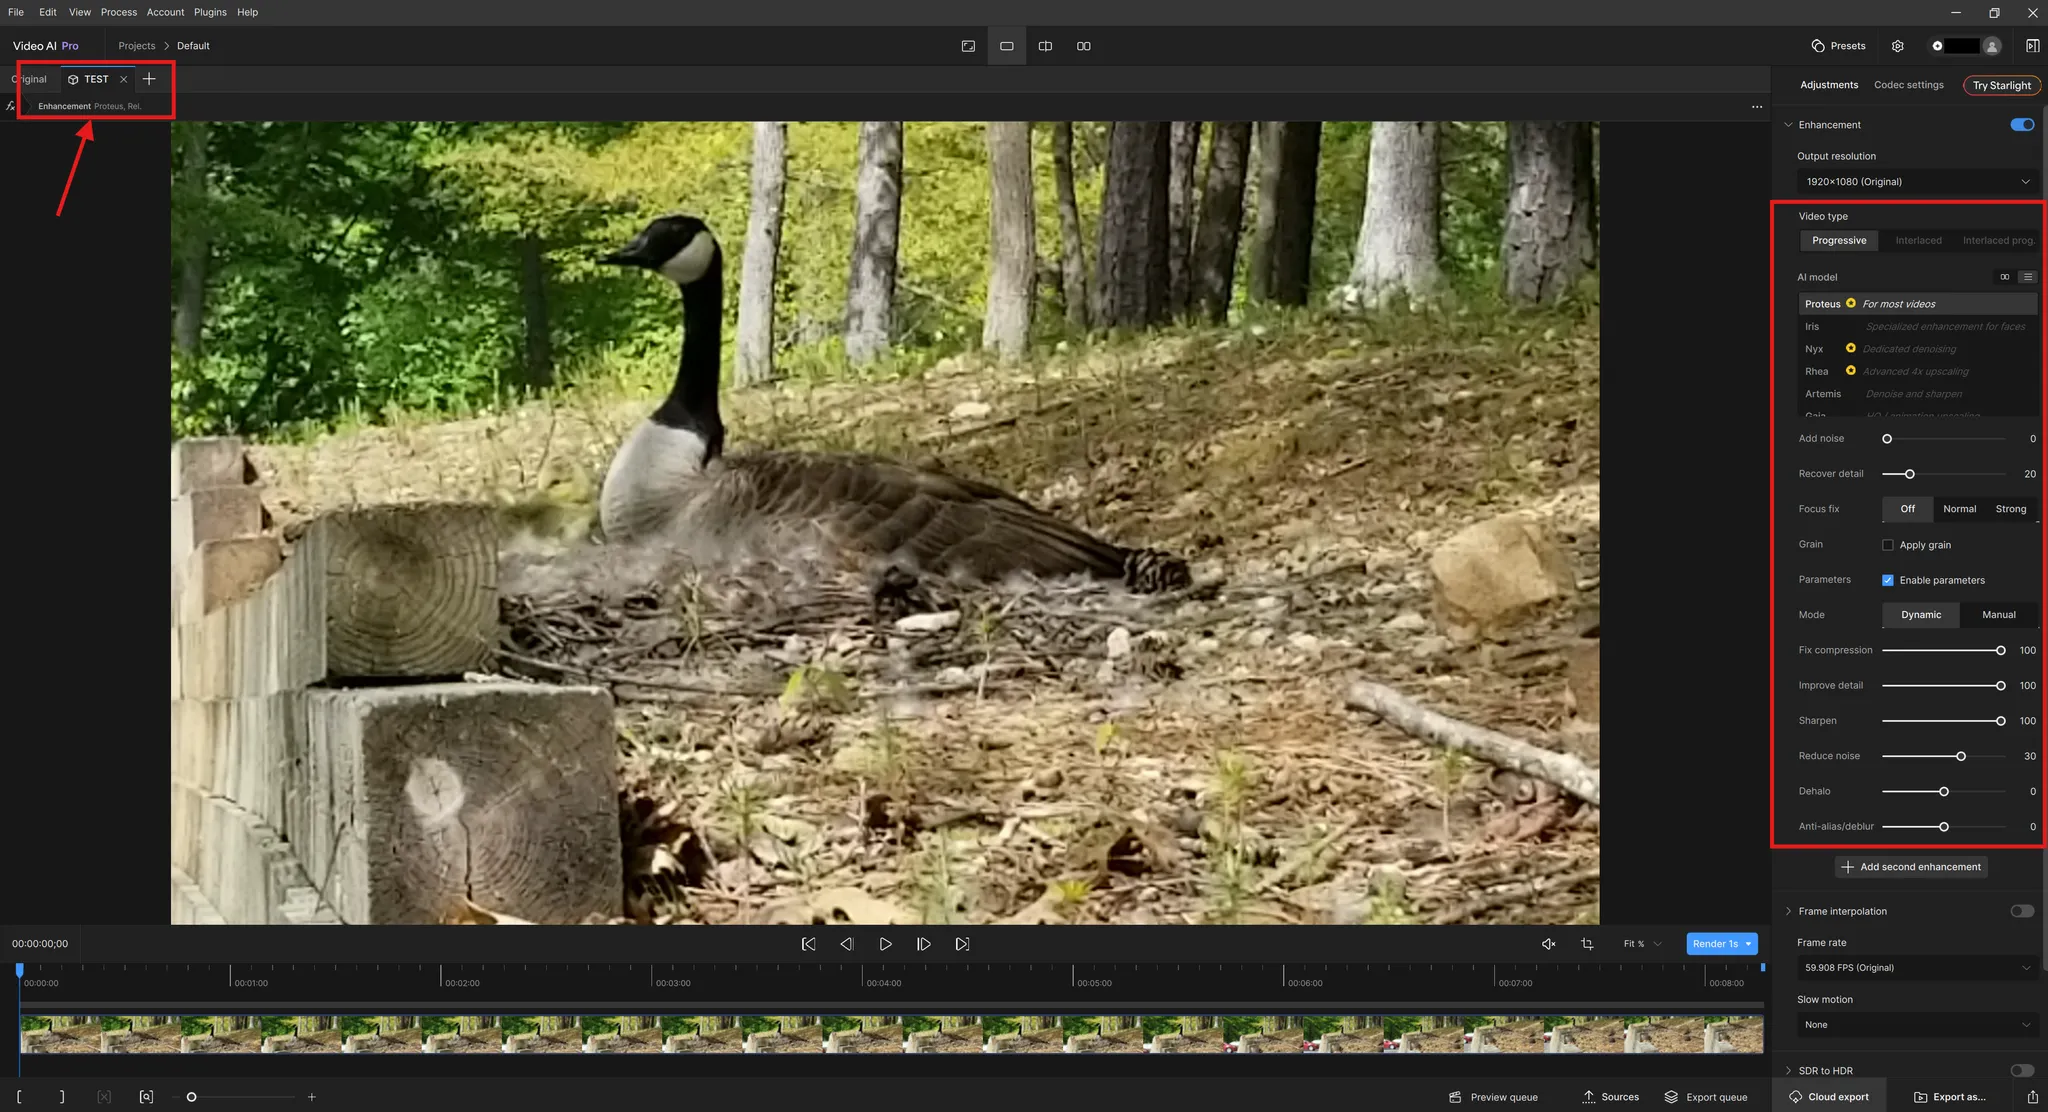Enable the Frame interpolation toggle
Screen dimensions: 2048x1112
click(x=2021, y=911)
